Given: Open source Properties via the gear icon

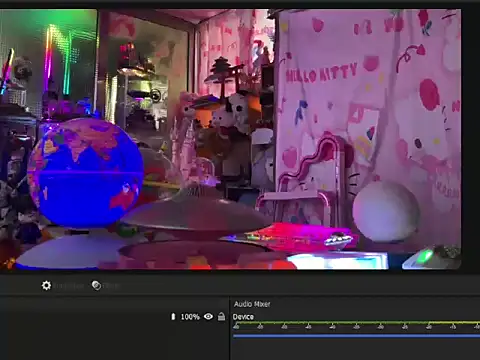Looking at the screenshot, I should (46, 285).
